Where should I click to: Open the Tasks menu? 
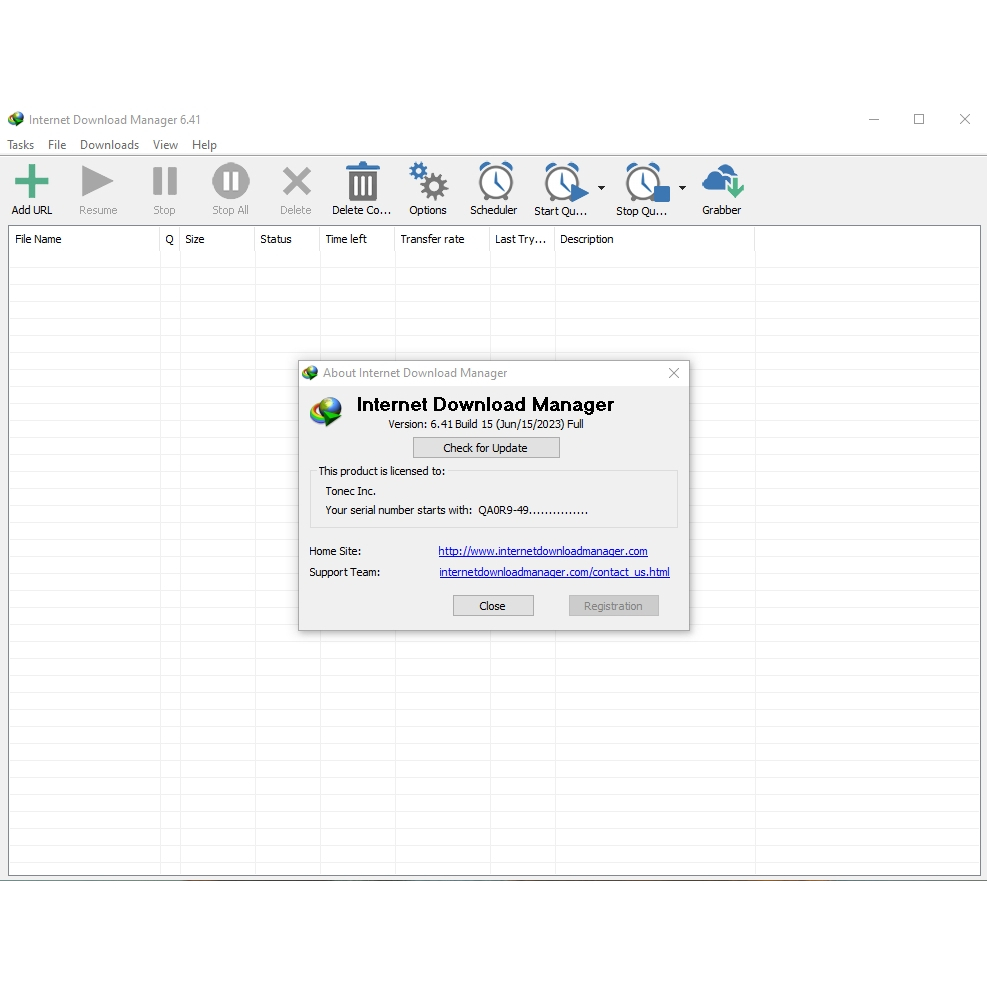point(21,145)
